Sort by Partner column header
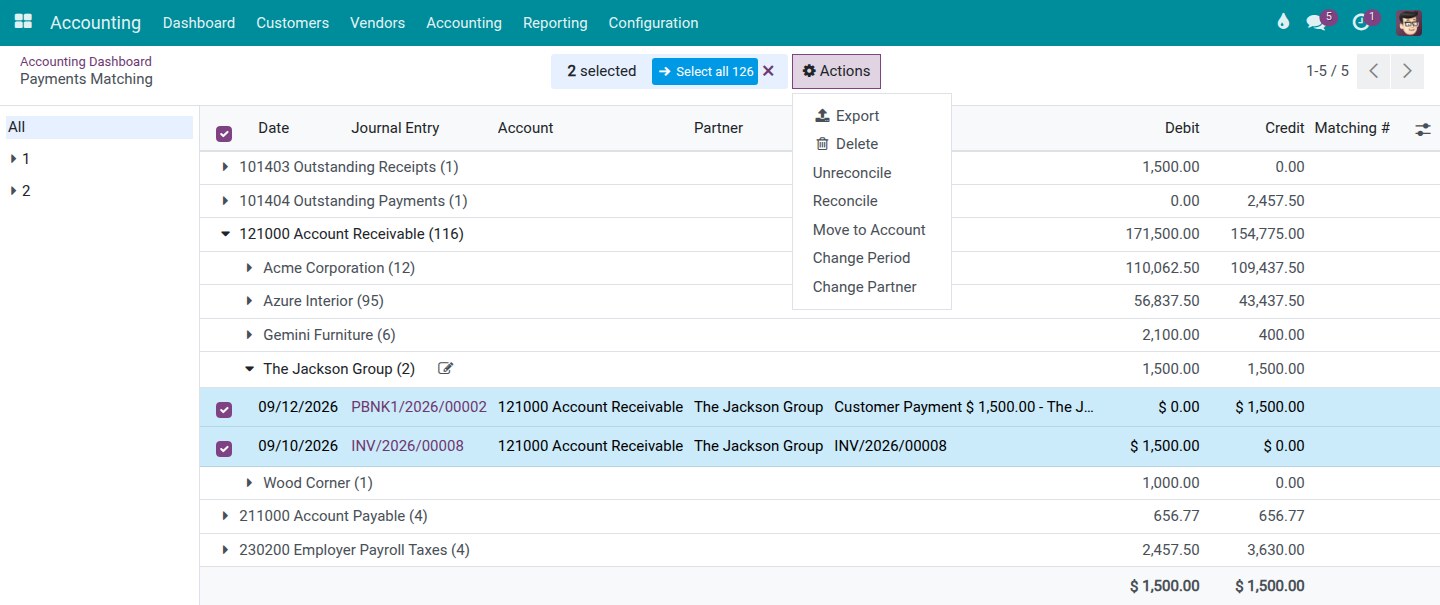This screenshot has height=605, width=1440. pyautogui.click(x=718, y=128)
